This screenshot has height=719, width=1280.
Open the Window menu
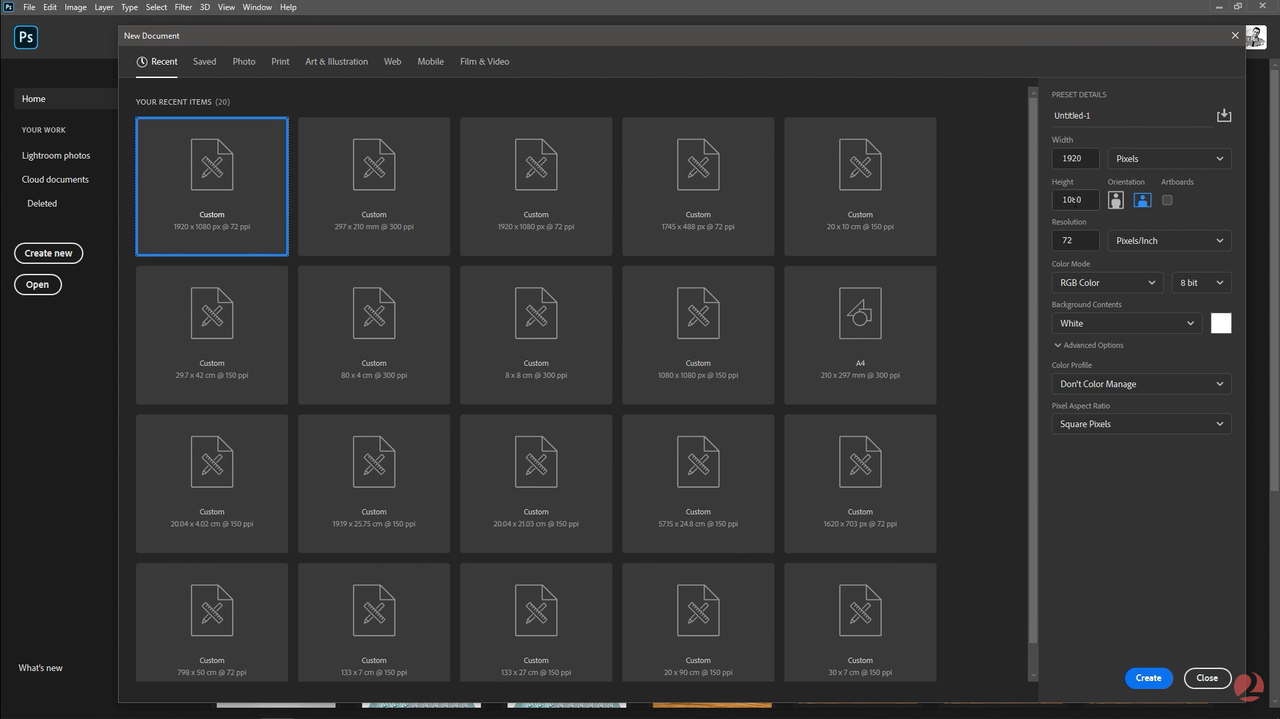[x=257, y=7]
